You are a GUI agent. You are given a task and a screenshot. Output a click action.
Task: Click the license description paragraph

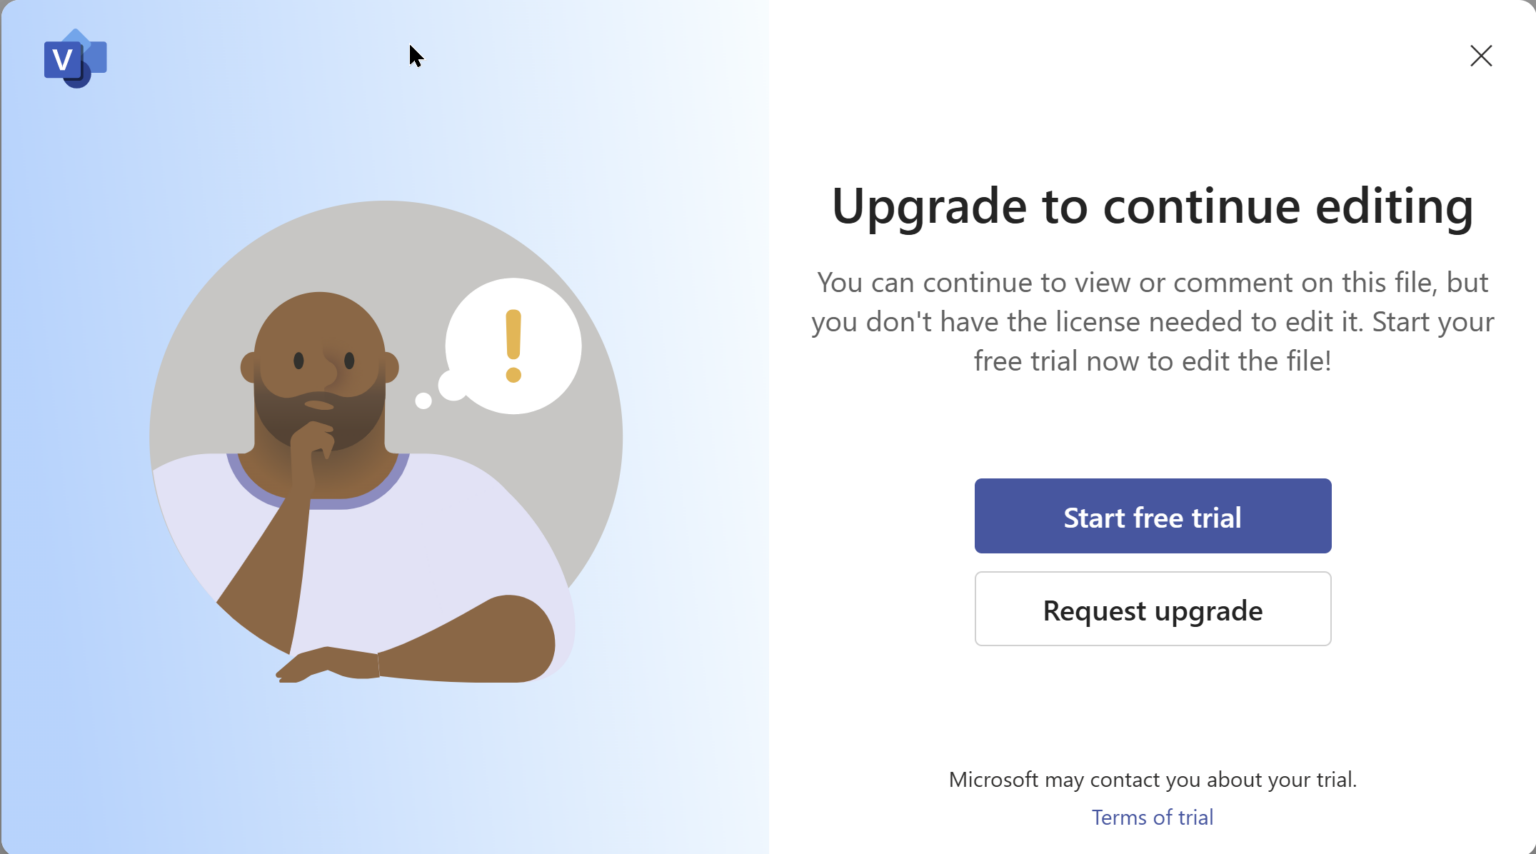point(1152,321)
